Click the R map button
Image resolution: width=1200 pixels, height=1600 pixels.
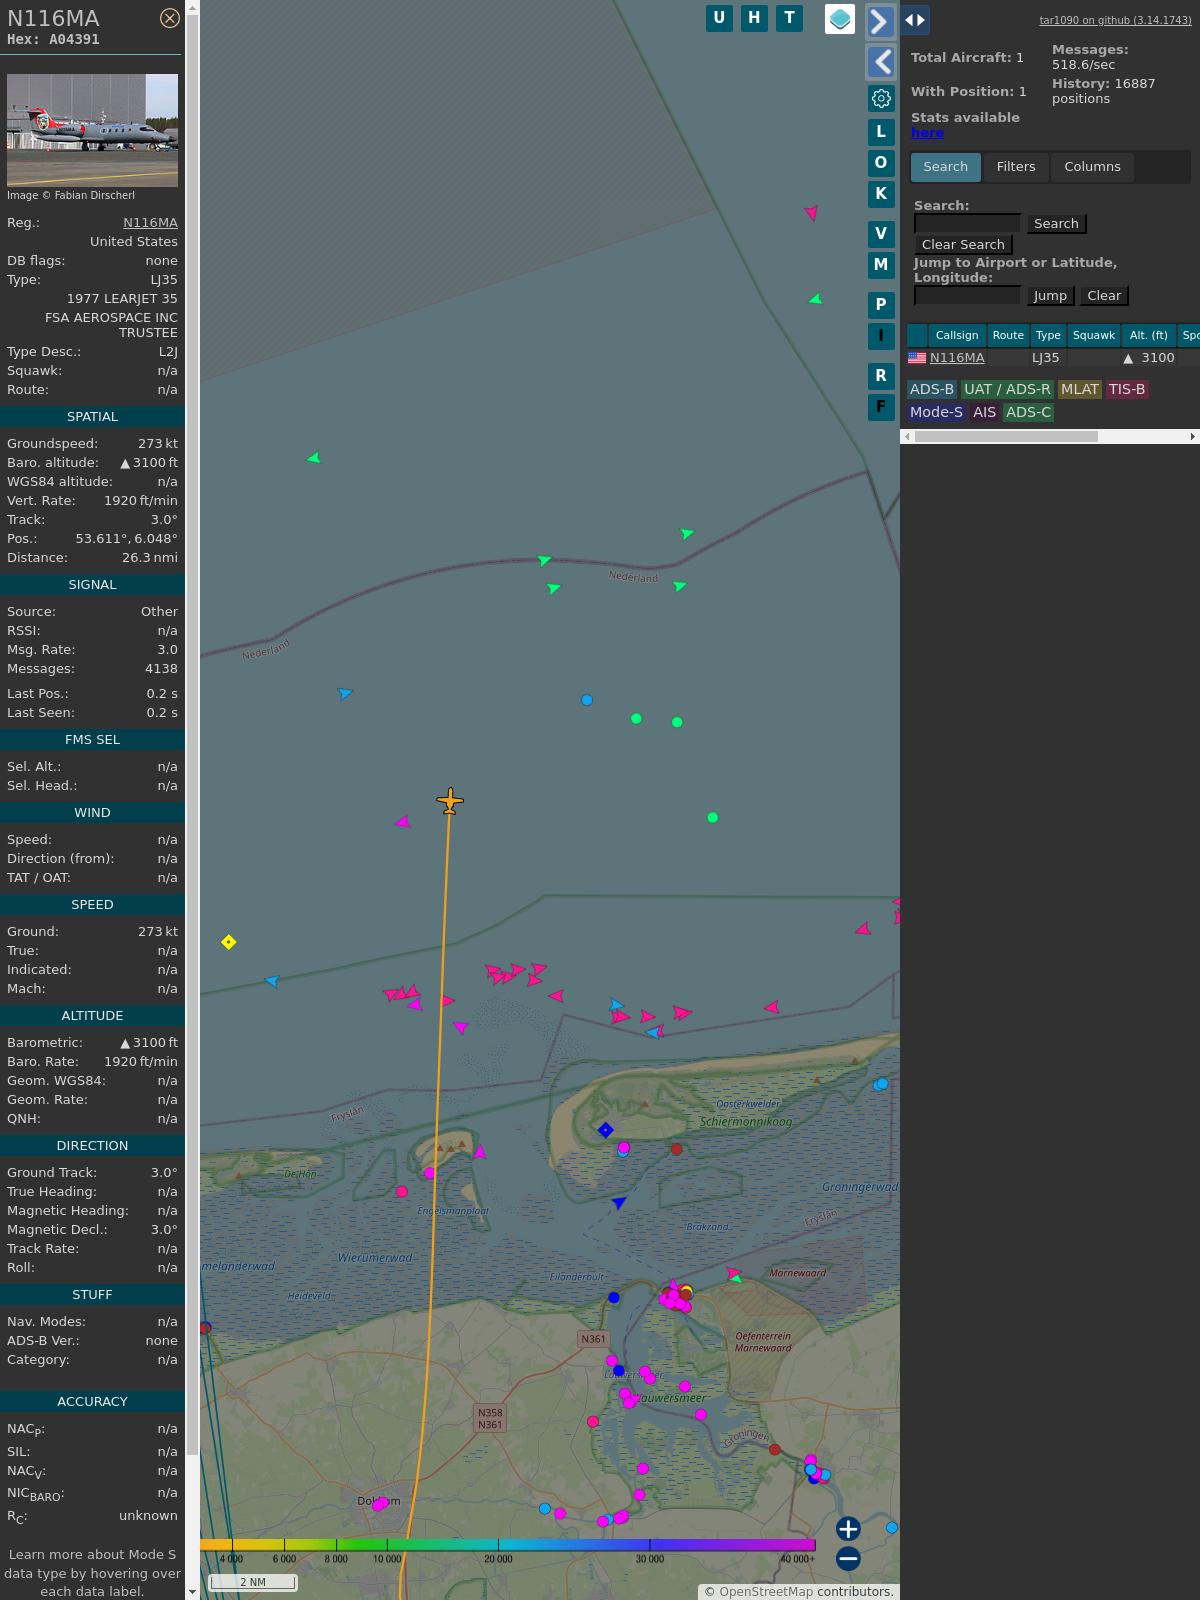(881, 376)
